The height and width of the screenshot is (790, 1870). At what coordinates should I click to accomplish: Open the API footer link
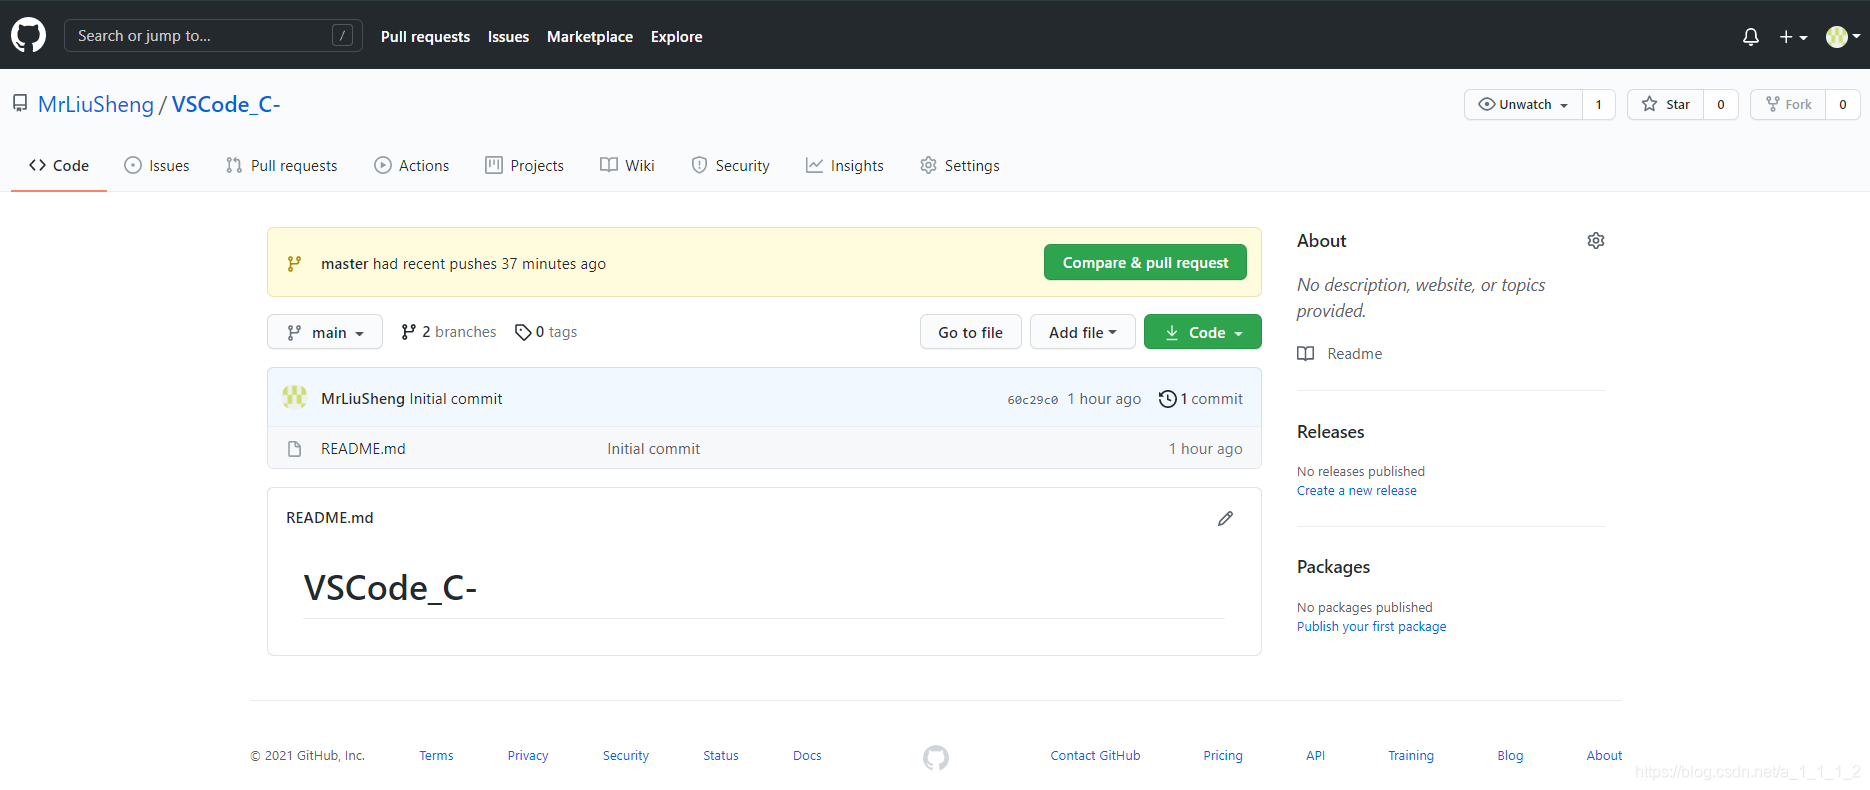1315,756
